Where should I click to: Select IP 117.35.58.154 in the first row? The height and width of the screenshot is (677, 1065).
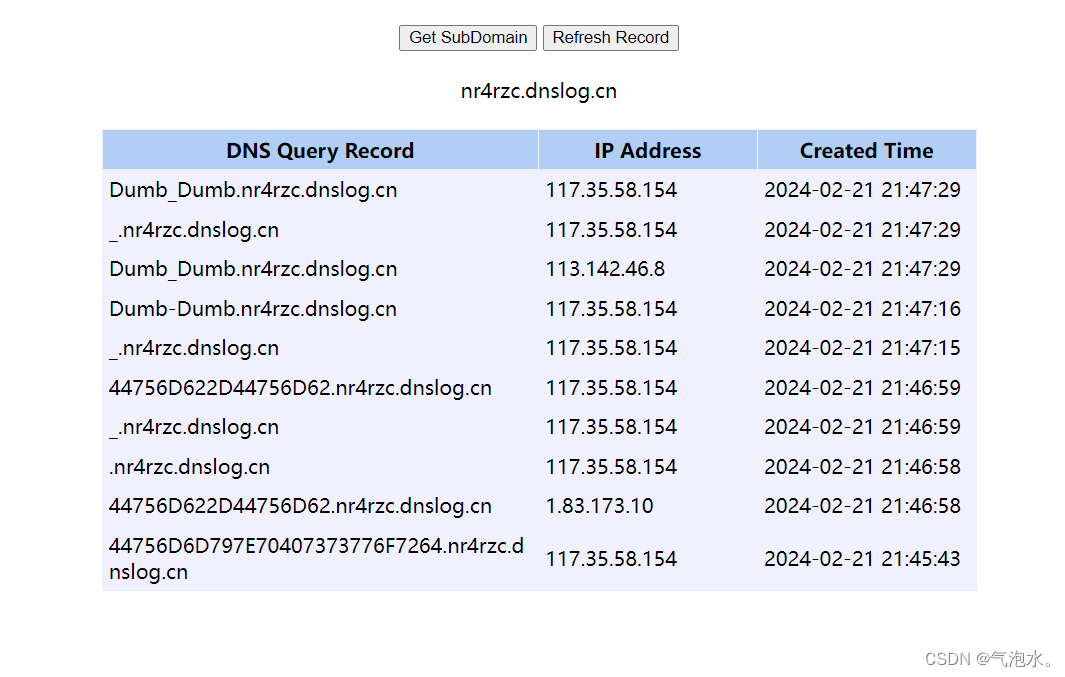point(611,189)
